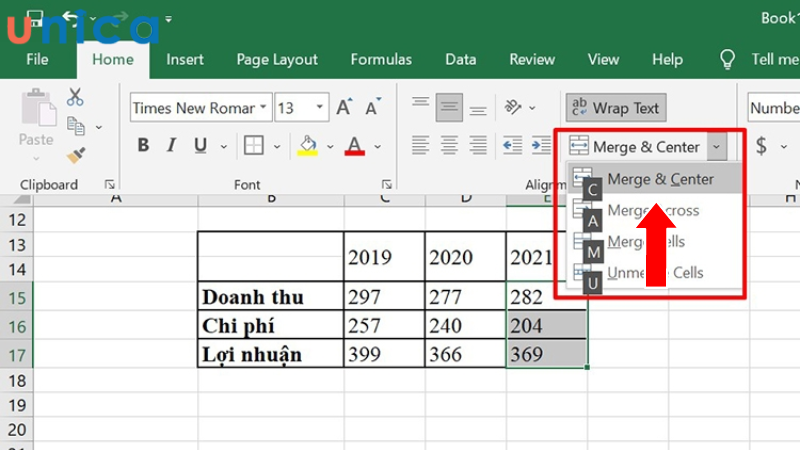Open the Formulas tab

381,60
